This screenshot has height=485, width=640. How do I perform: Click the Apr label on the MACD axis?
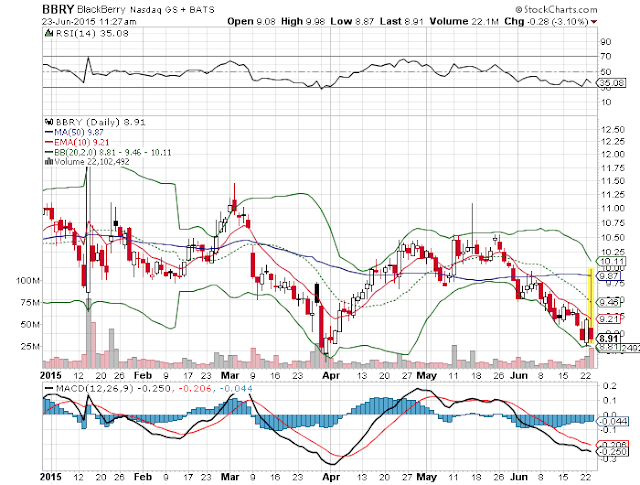coord(331,476)
